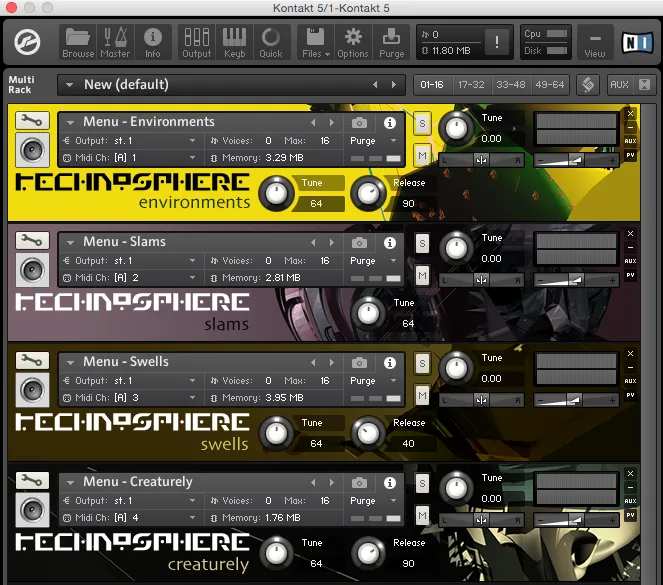Click Max voices value 16 of Menu - Creaturely
Screen dimensions: 663x585
325,500
